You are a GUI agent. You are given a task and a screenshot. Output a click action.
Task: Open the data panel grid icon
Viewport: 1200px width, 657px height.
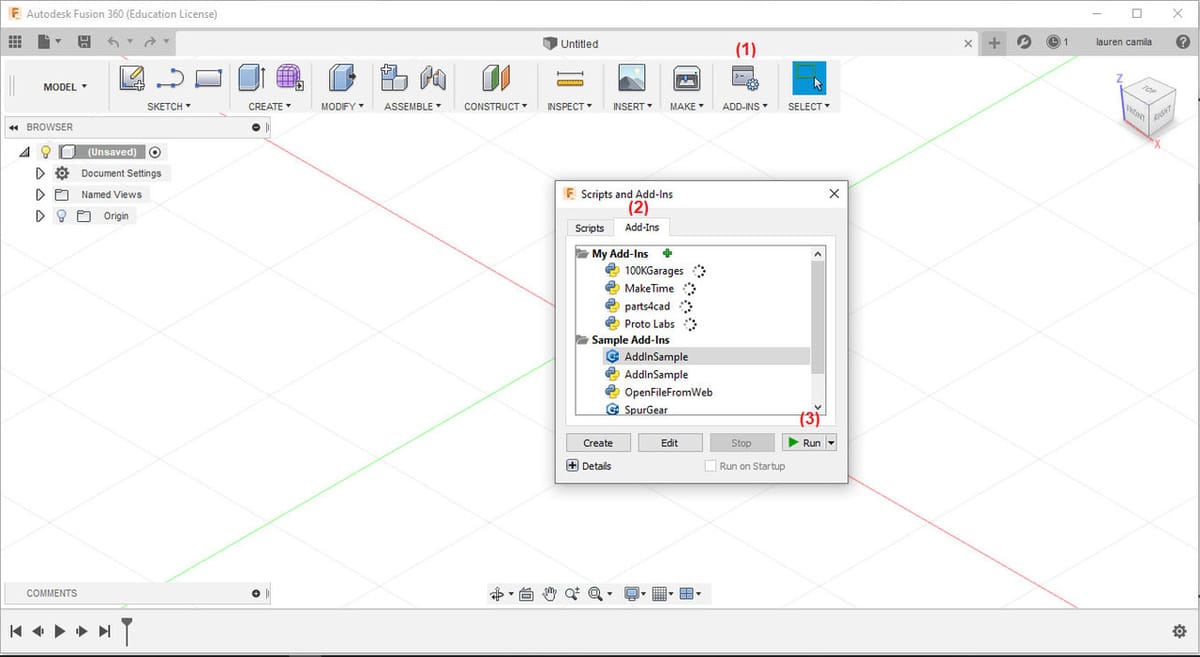pyautogui.click(x=15, y=42)
